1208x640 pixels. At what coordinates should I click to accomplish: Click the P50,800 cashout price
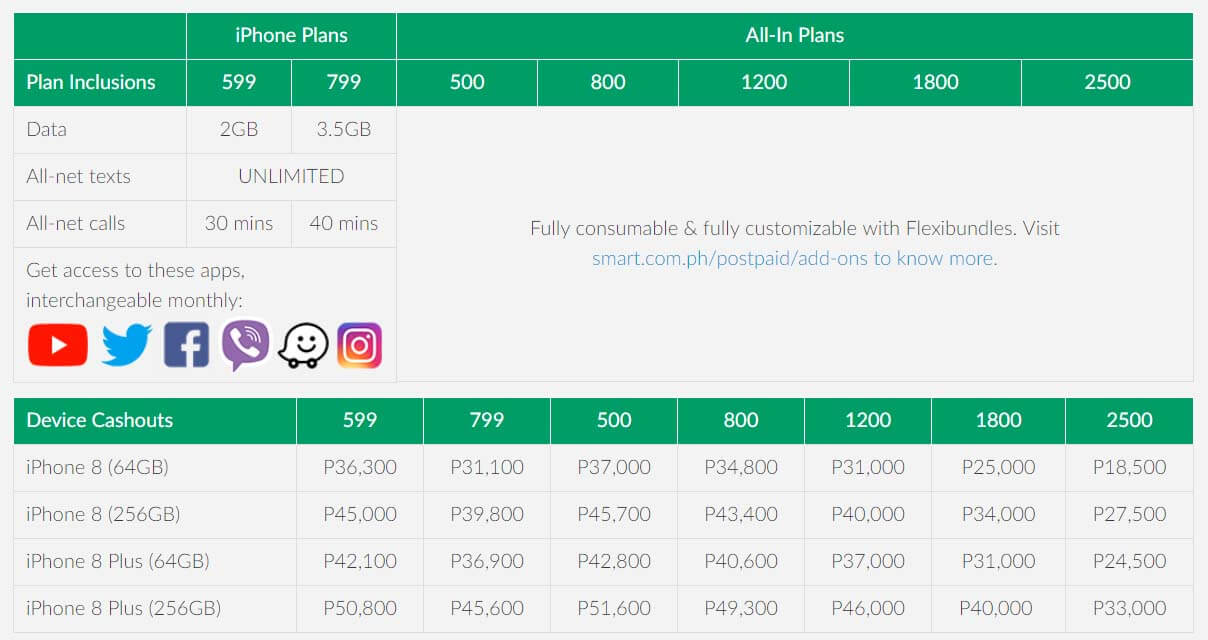[x=360, y=608]
